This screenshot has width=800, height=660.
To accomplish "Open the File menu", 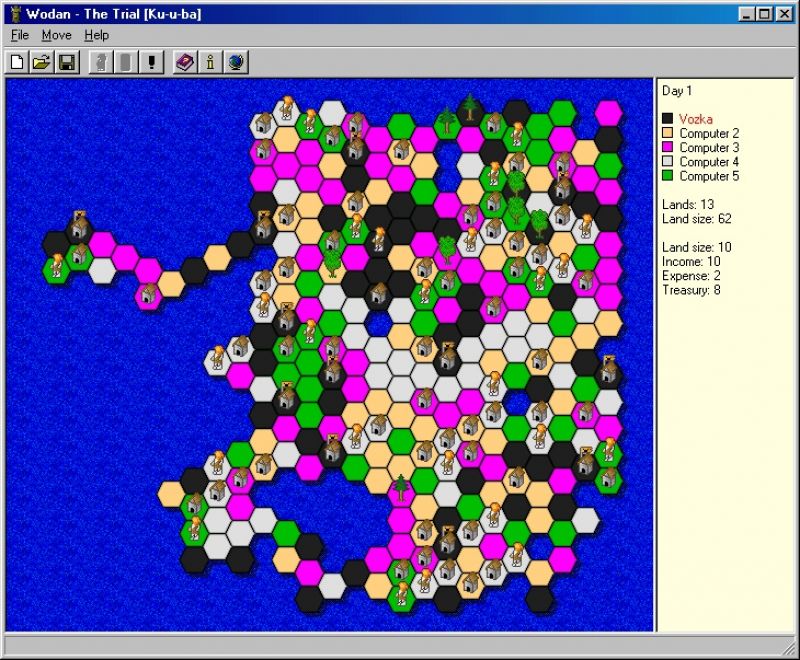I will click(x=20, y=35).
